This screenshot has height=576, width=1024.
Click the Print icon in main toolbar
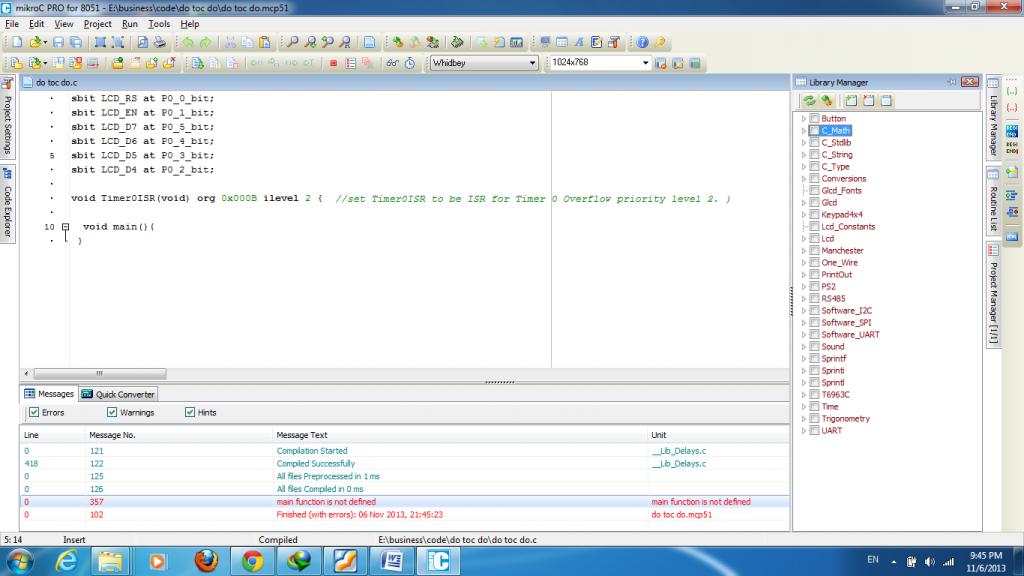(160, 43)
